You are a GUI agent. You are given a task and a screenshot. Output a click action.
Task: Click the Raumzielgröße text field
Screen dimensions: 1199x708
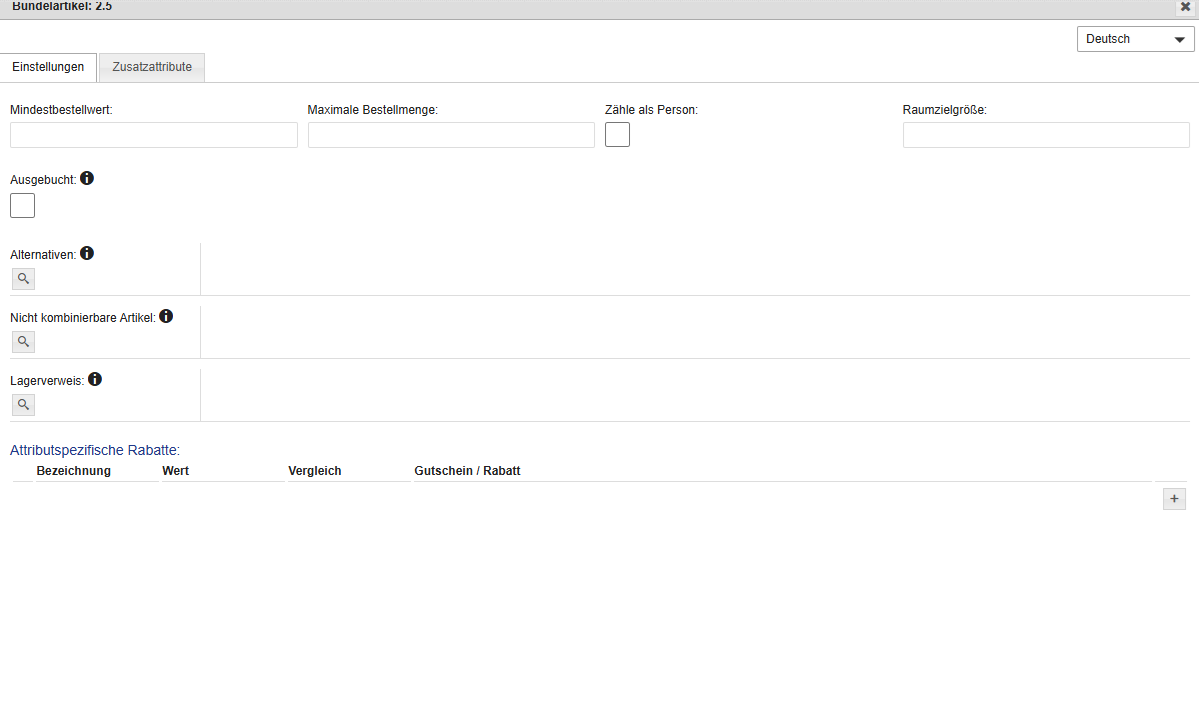[1046, 135]
